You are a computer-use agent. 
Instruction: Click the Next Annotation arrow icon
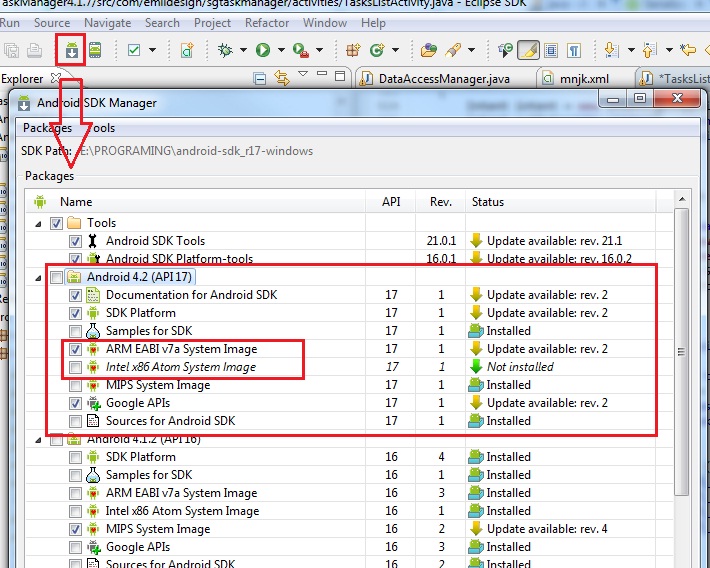pos(611,50)
